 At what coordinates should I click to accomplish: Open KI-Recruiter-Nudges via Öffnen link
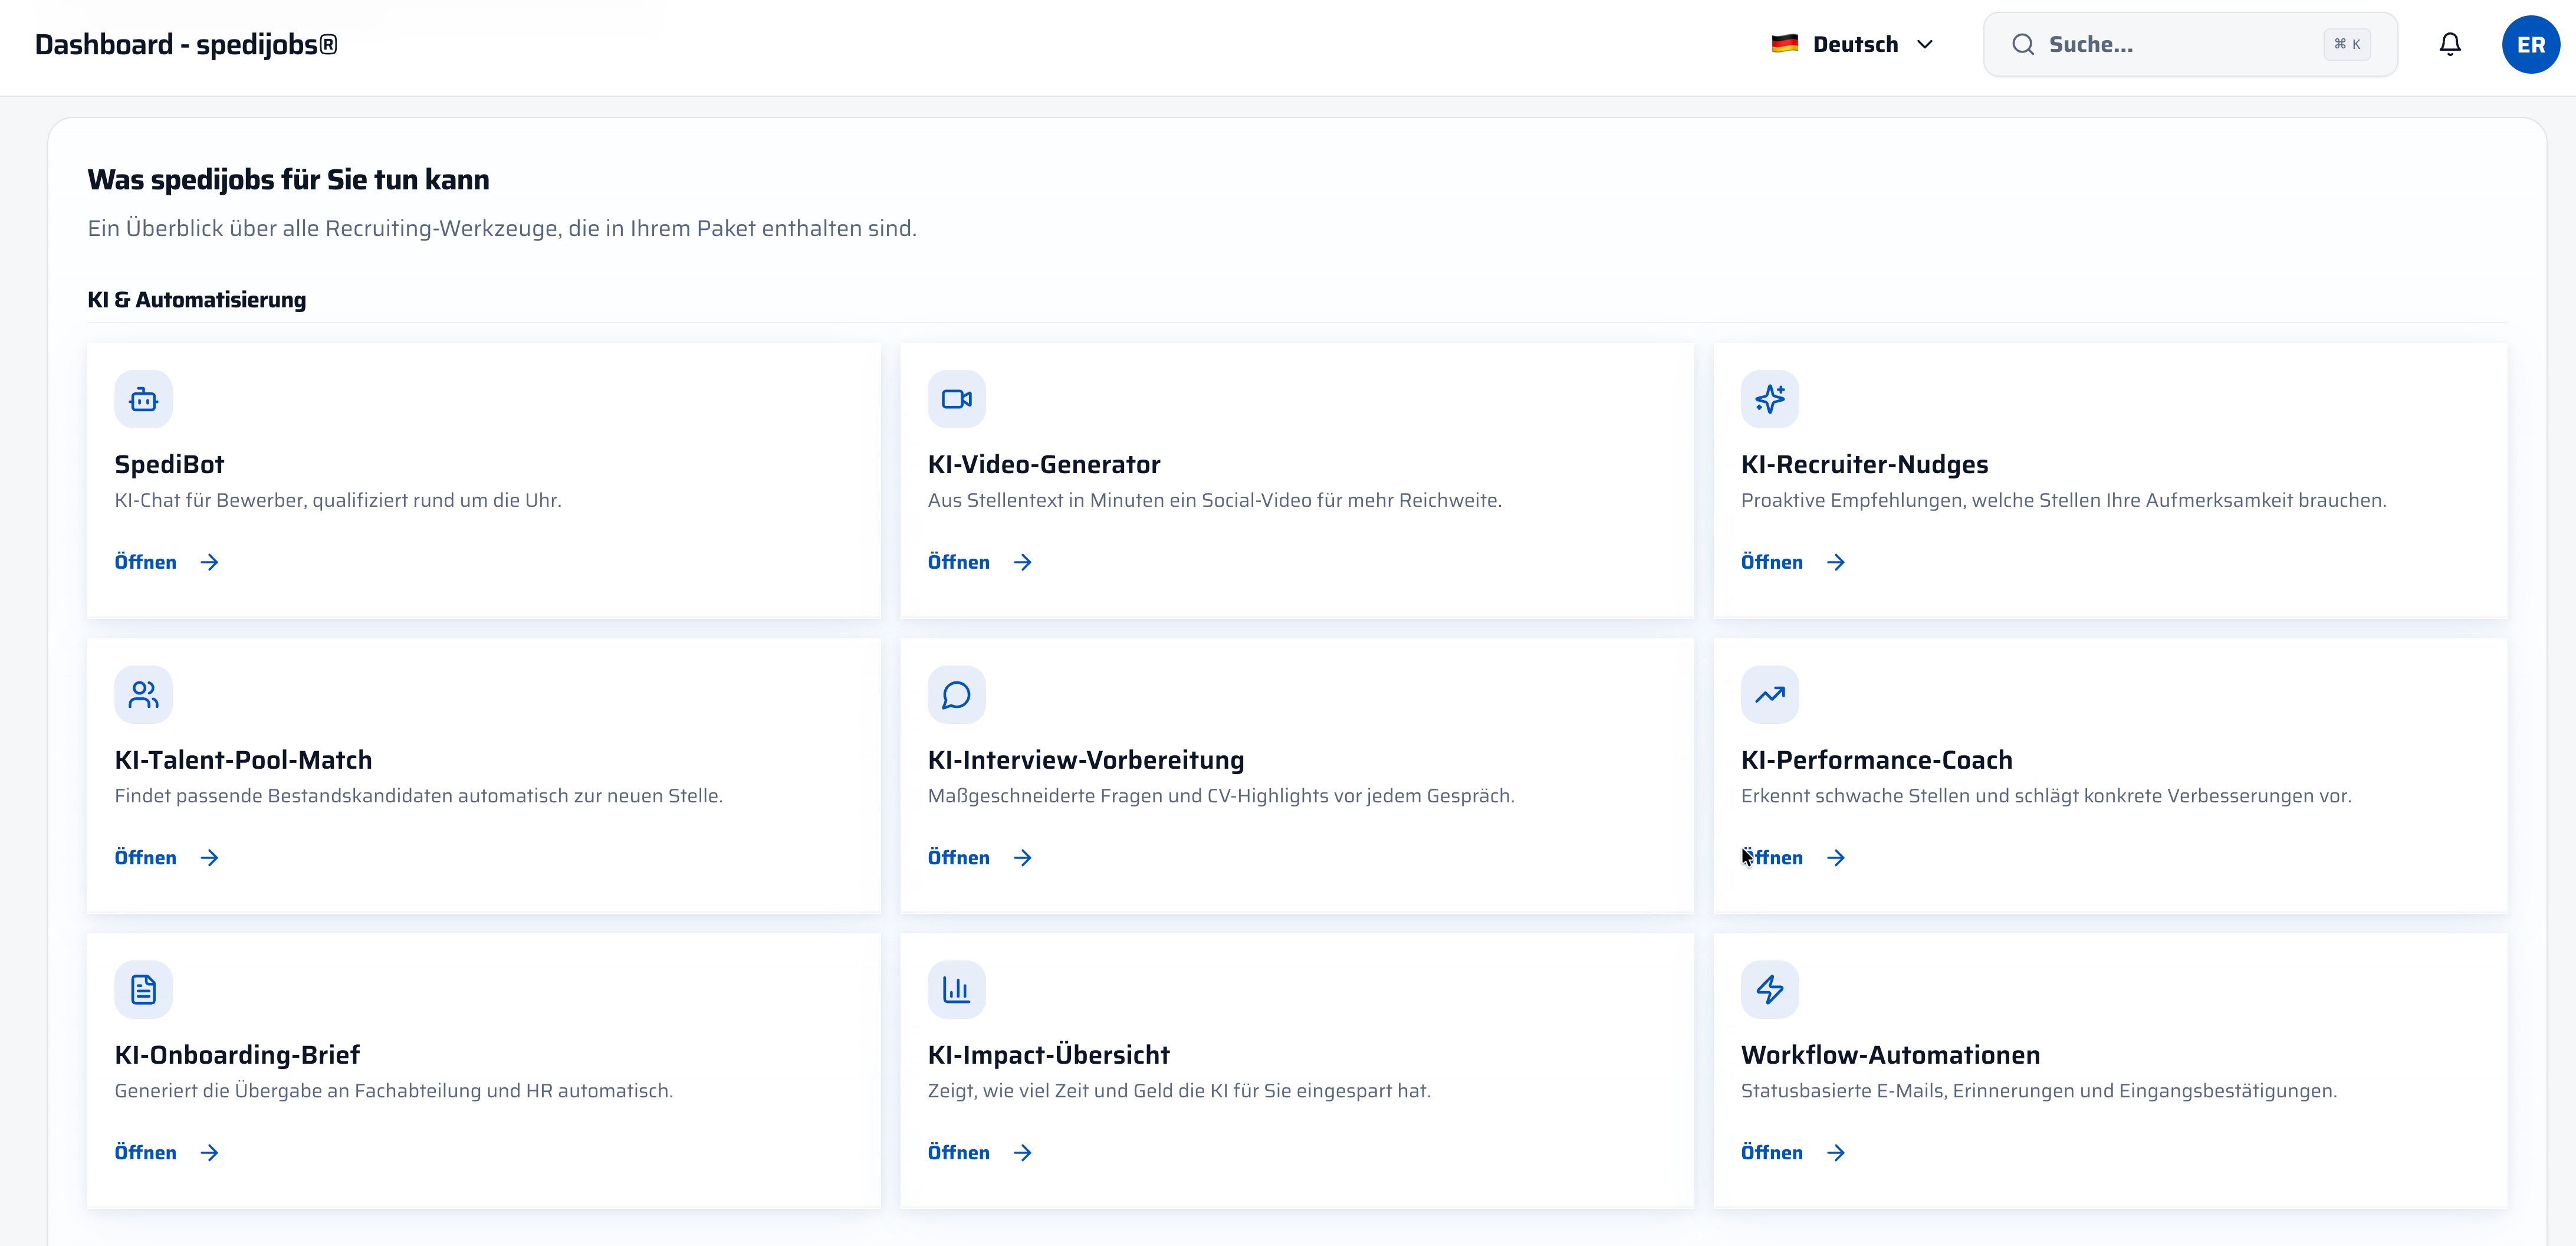(x=1793, y=562)
